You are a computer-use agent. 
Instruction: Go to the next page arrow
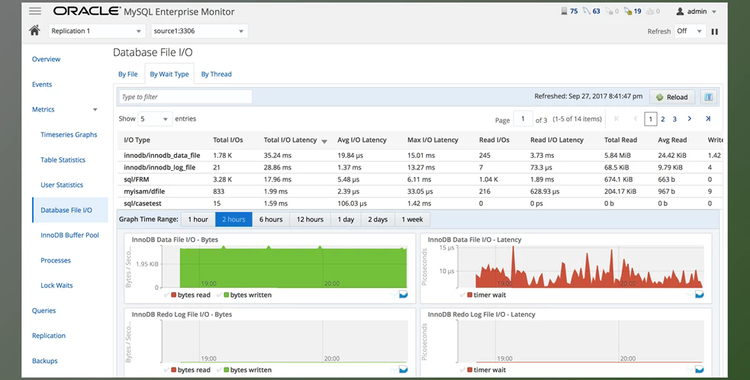pyautogui.click(x=689, y=119)
